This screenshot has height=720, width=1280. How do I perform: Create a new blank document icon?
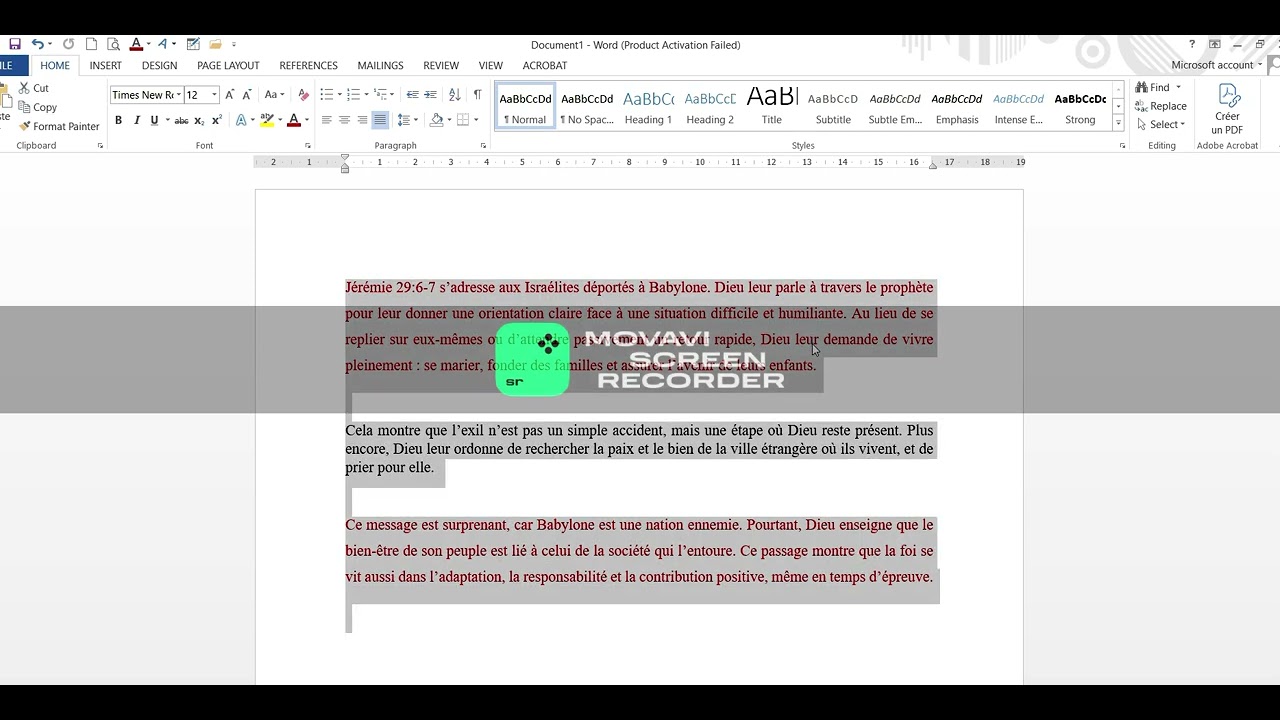tap(91, 44)
